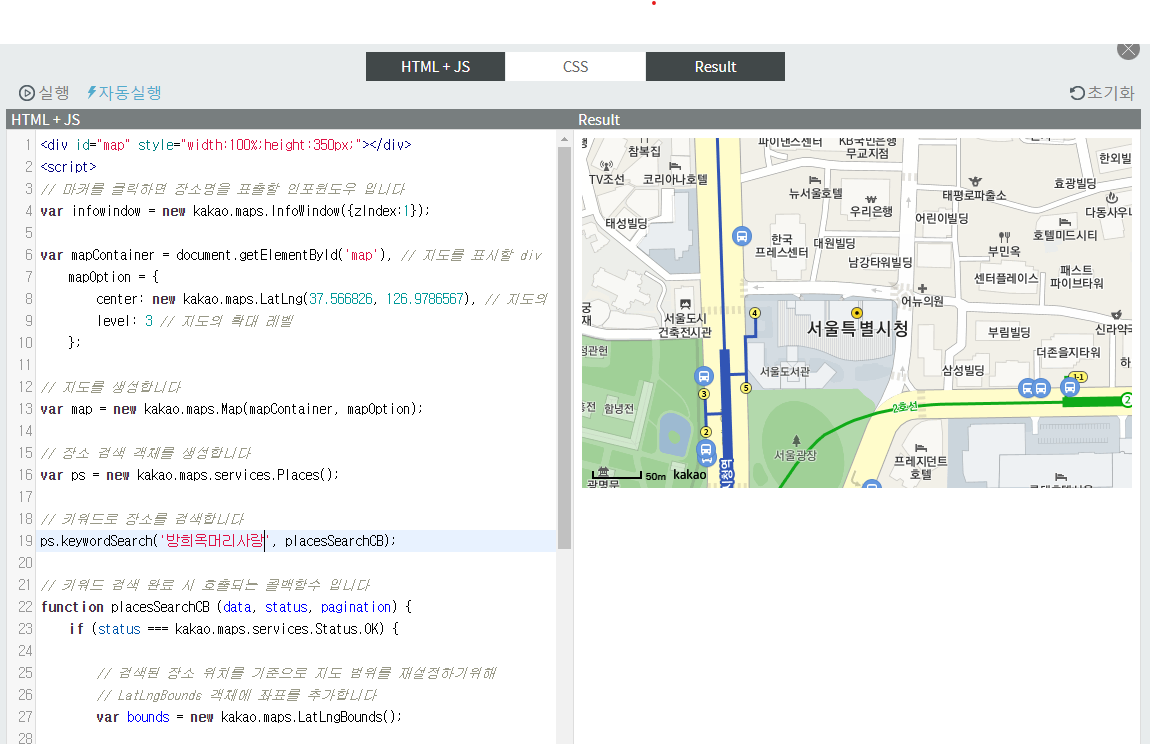Click the var ps Places declaration line
The image size is (1150, 744).
coord(189,475)
